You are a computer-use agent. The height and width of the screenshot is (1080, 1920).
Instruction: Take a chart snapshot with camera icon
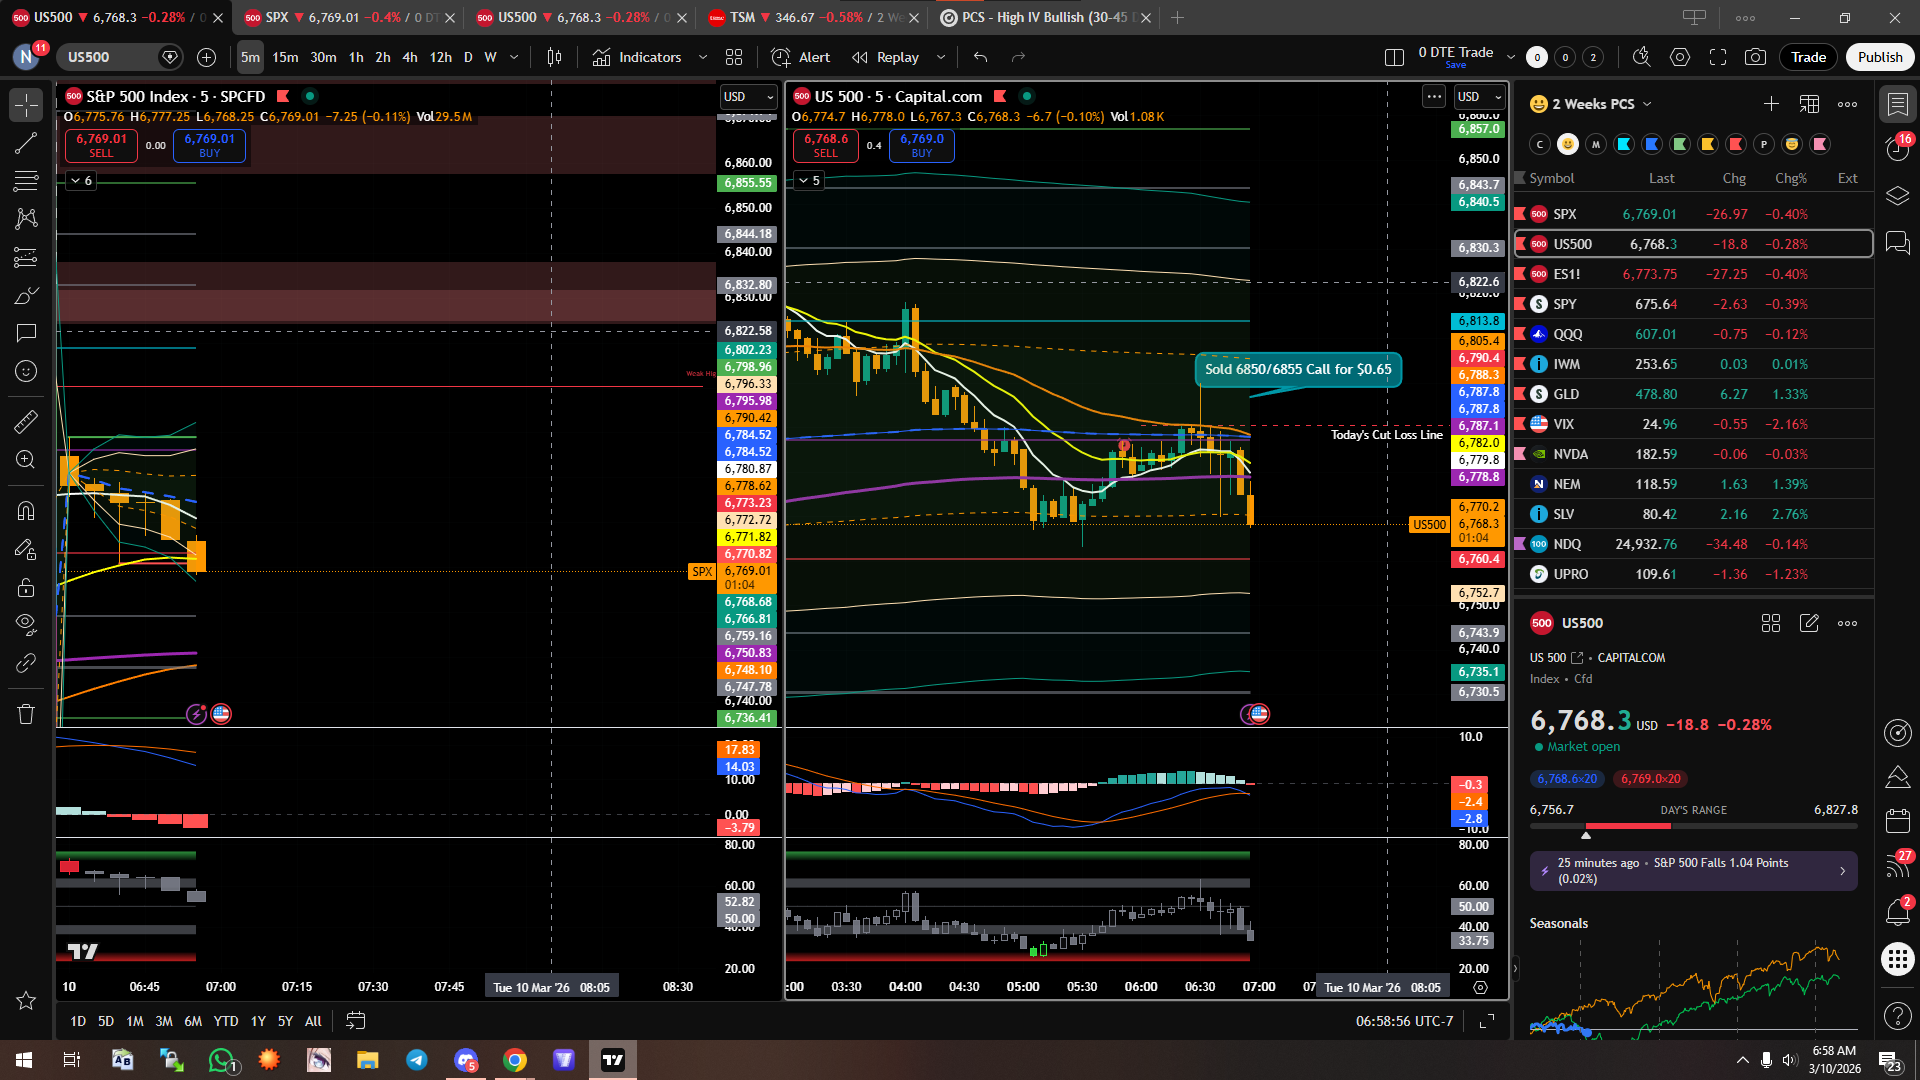pos(1755,57)
